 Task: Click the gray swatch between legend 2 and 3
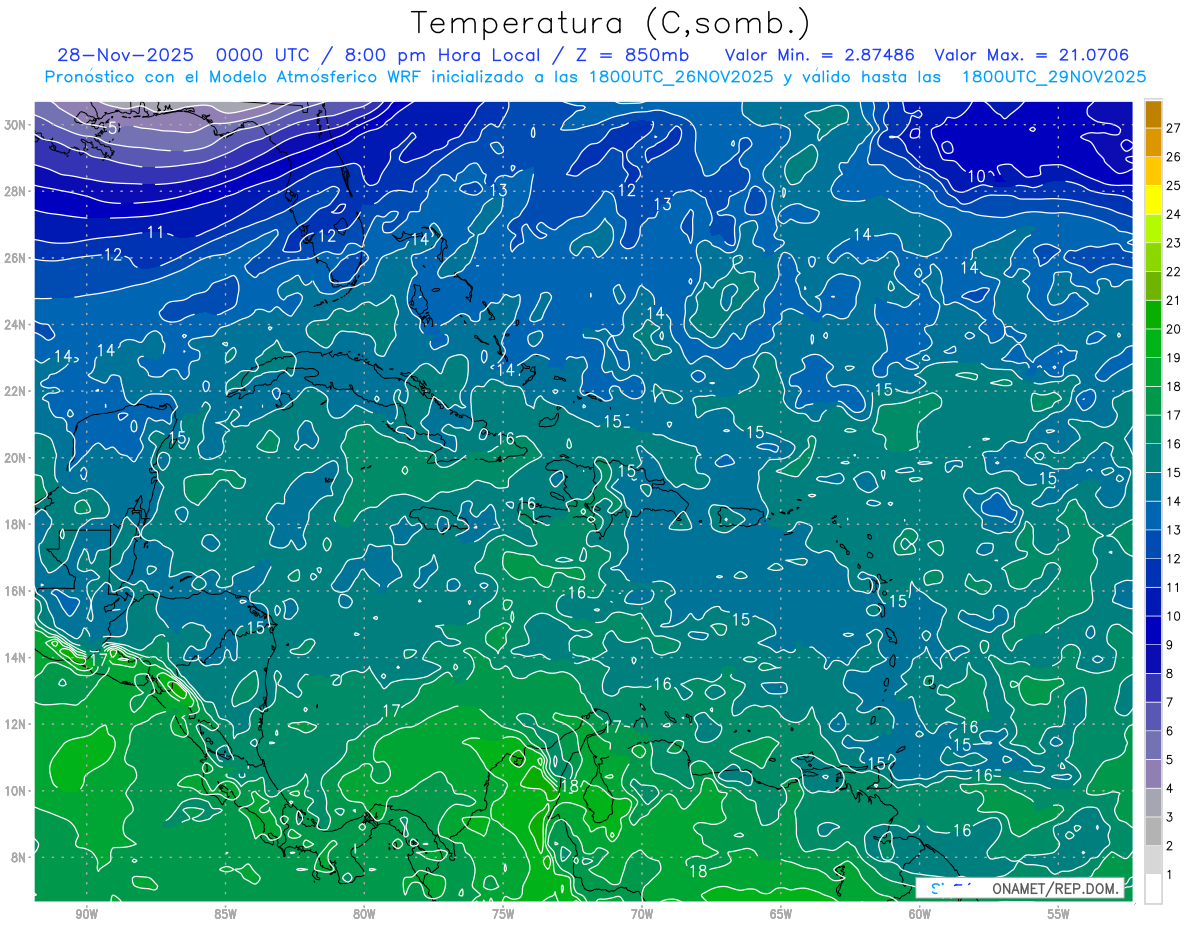click(1153, 832)
